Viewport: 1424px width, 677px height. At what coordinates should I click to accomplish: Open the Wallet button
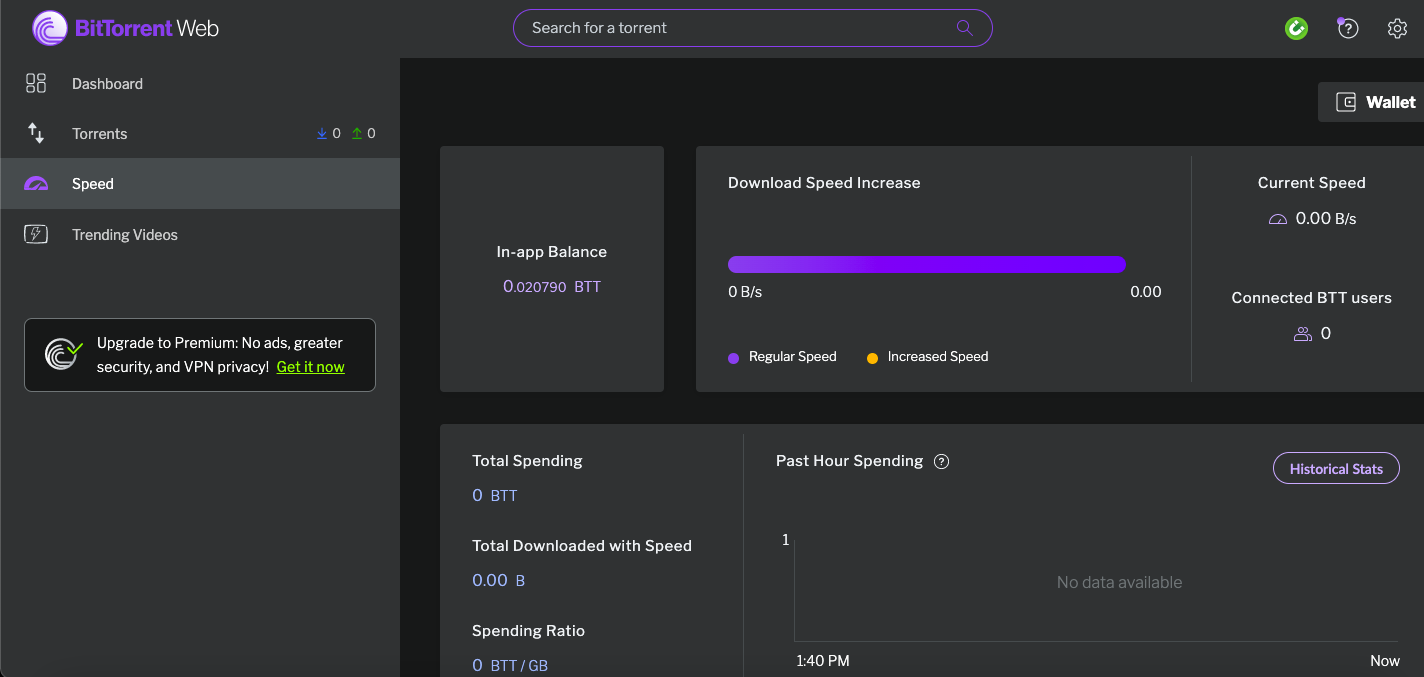(1377, 102)
